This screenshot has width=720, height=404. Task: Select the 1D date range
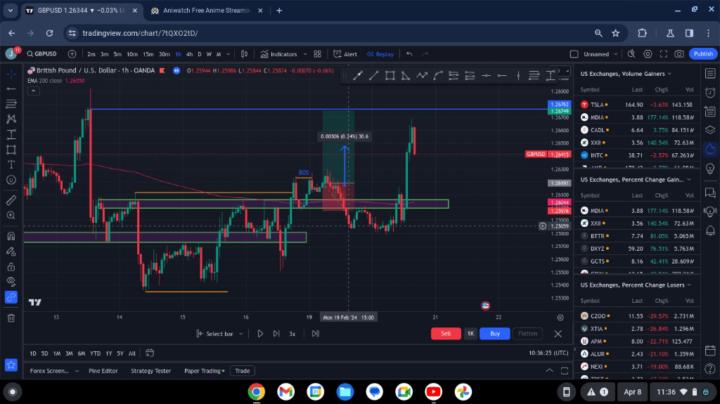(33, 354)
